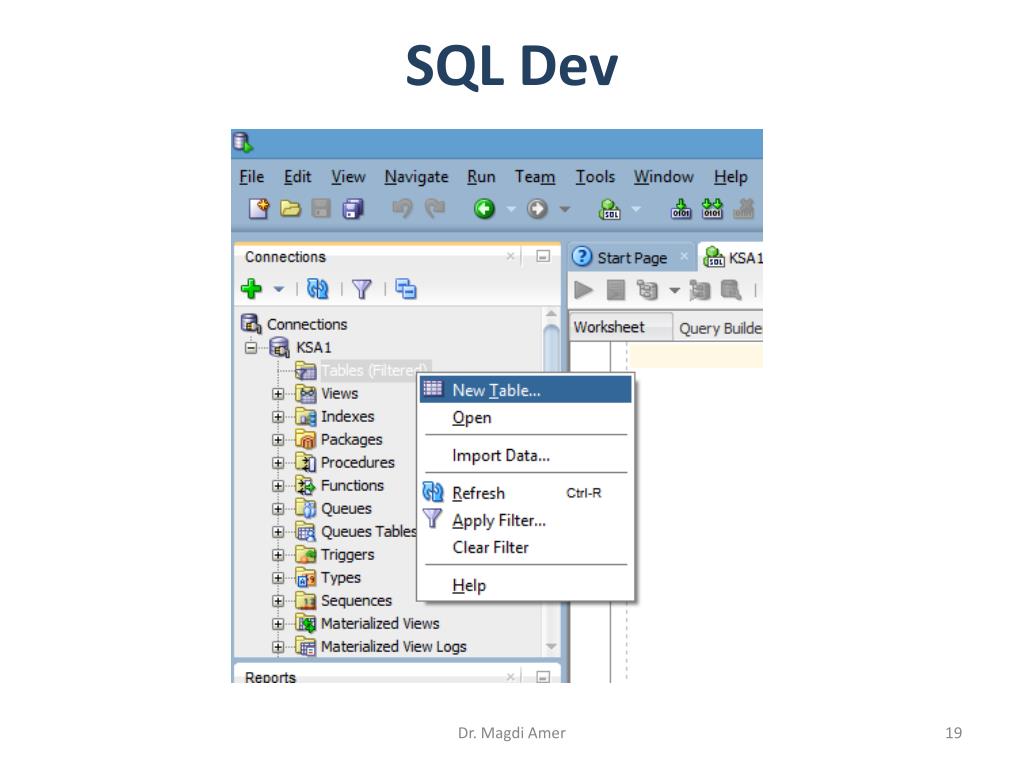Click Connections tree scrollbar up arrow
Viewport: 1024px width, 768px height.
click(551, 314)
